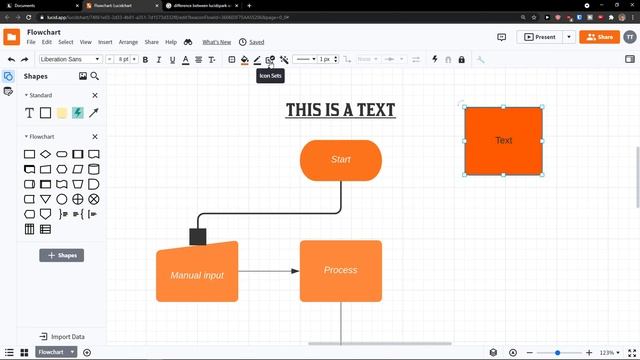Screen dimensions: 640x360
Task: Select the Text T shape tool
Action: (x=29, y=113)
